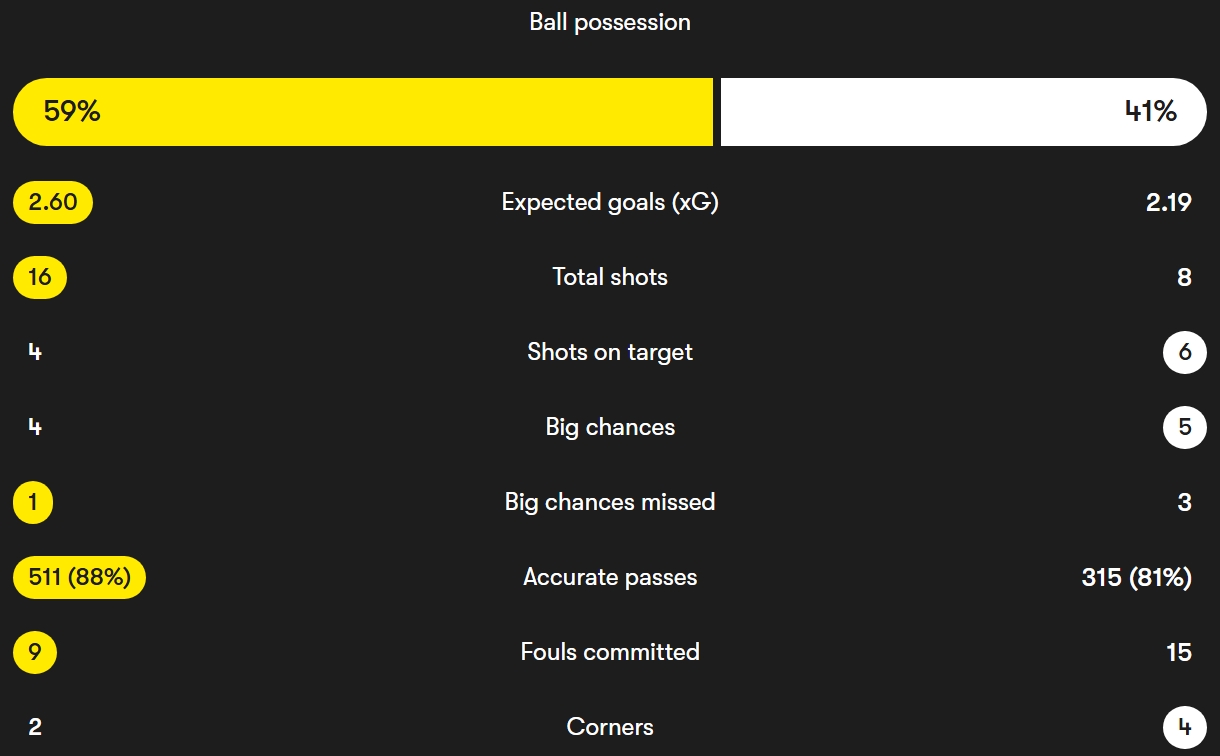Click the 315 (81%) accurate passes value
Image resolution: width=1220 pixels, height=756 pixels.
tap(1136, 577)
